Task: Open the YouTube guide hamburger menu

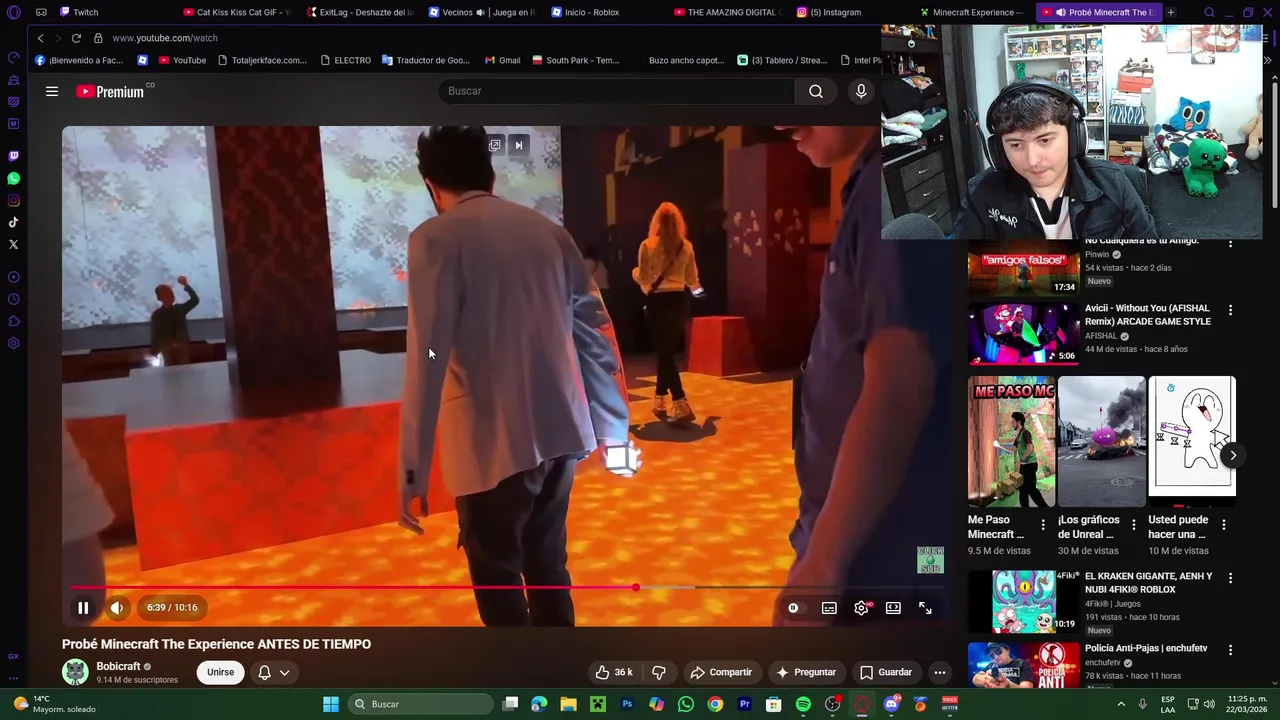Action: [x=52, y=91]
